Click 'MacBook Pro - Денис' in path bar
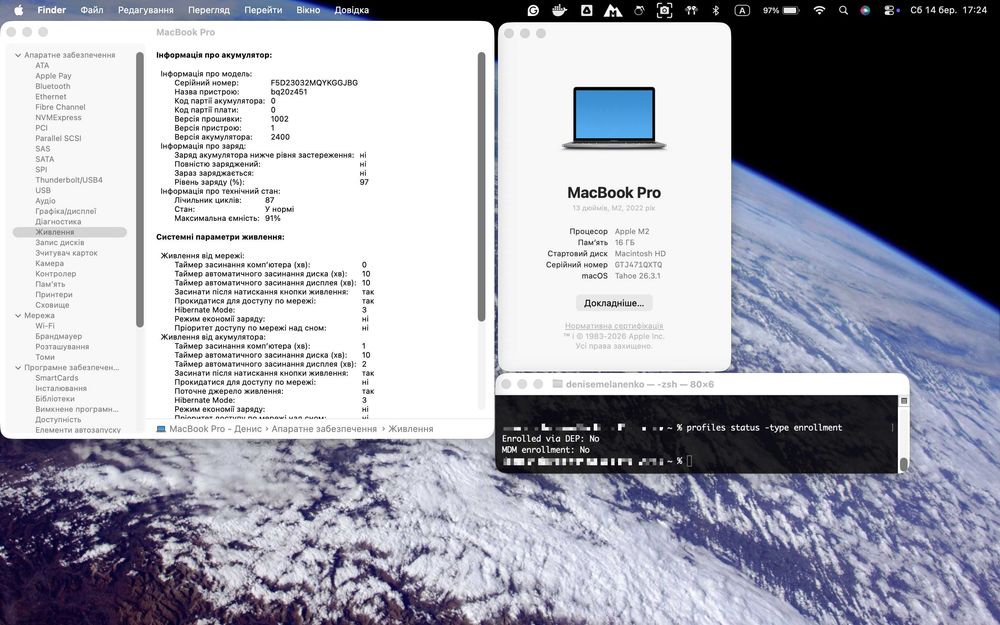Screen dimensions: 1000x625 (216, 429)
